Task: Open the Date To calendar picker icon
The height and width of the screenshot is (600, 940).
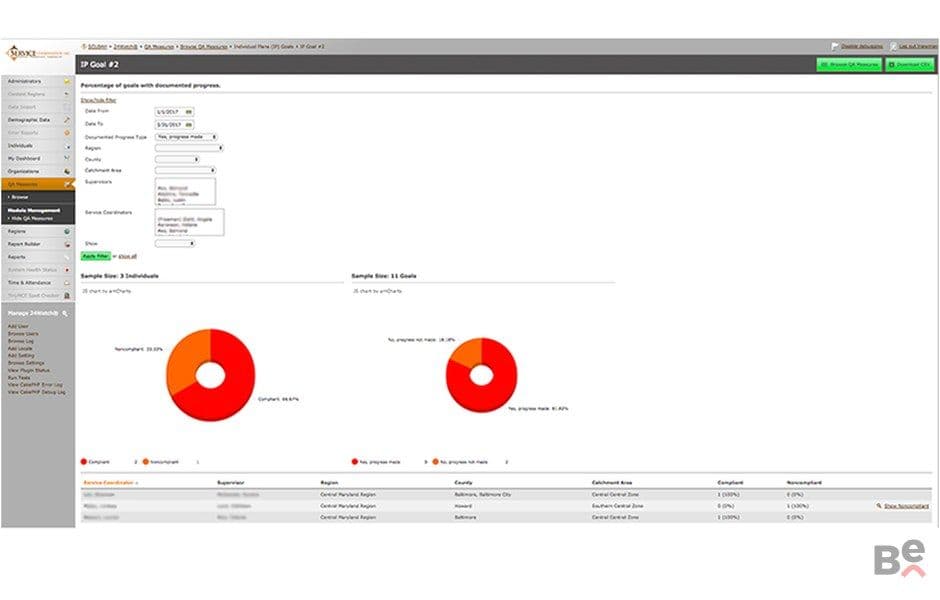Action: (189, 125)
